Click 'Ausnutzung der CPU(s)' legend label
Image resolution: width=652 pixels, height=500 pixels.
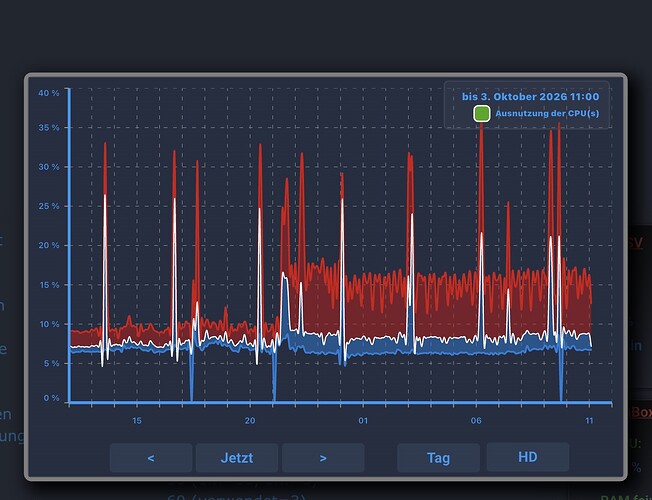(547, 113)
